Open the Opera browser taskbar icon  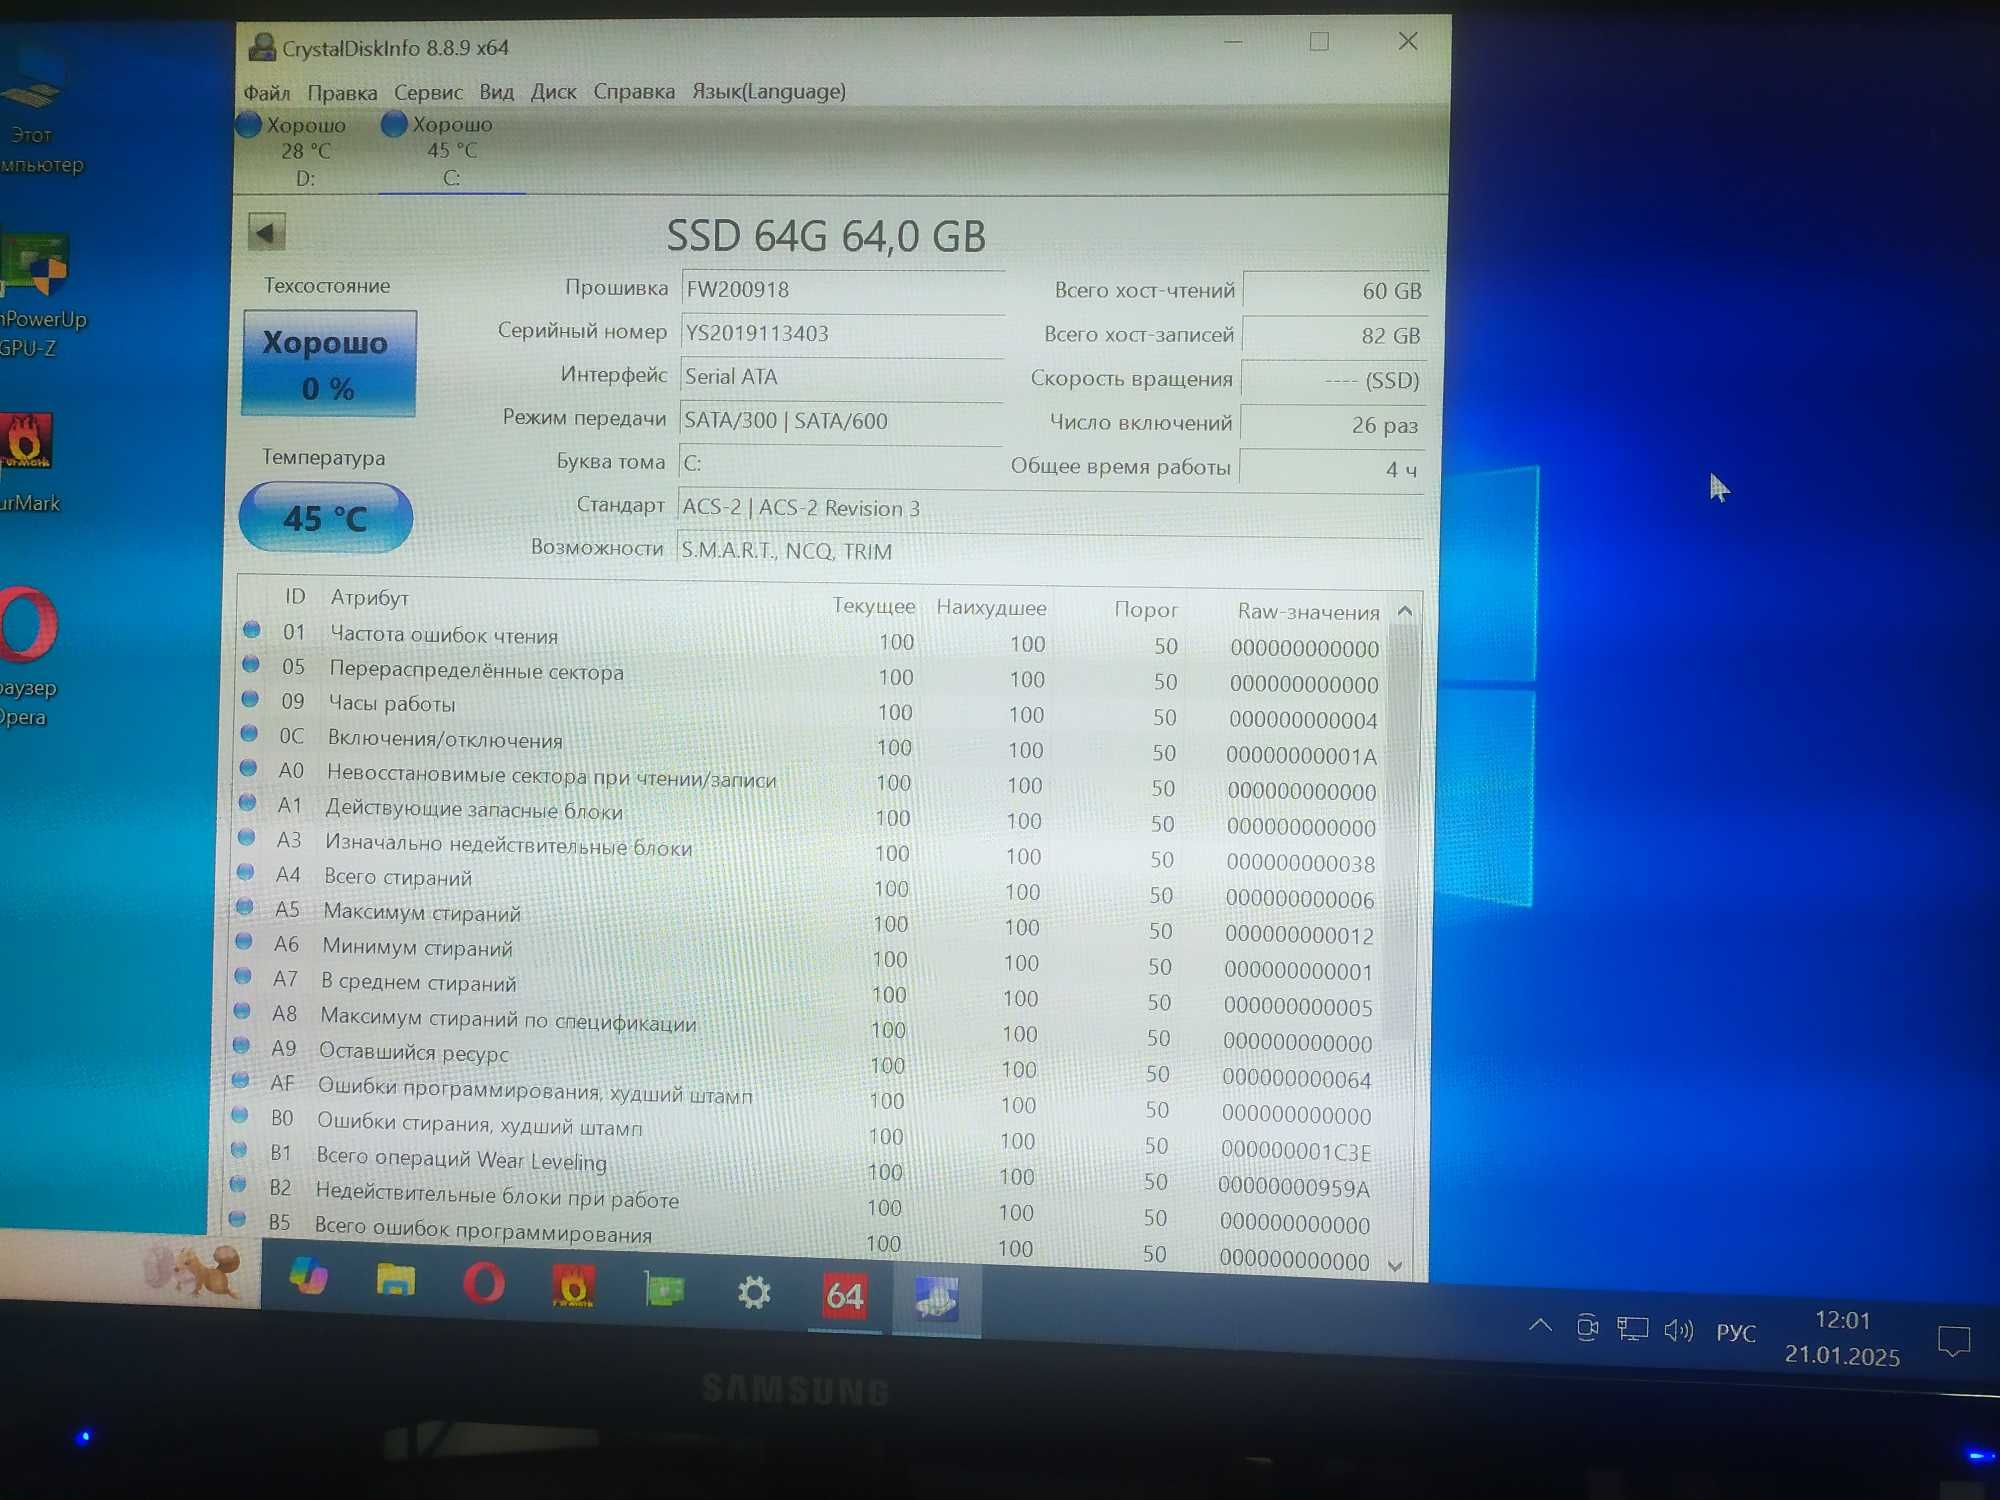pos(484,1283)
